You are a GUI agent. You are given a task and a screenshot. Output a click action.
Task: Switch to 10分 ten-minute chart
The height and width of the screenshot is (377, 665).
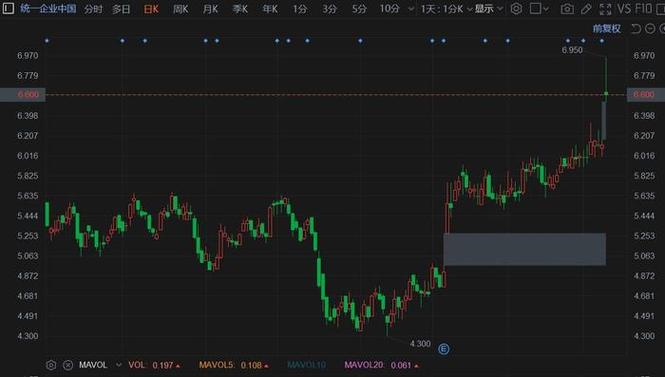[390, 8]
